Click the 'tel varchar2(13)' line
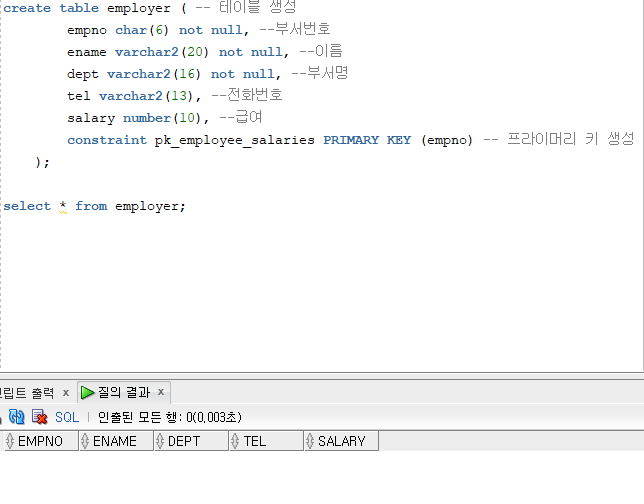The width and height of the screenshot is (644, 504). point(175,96)
